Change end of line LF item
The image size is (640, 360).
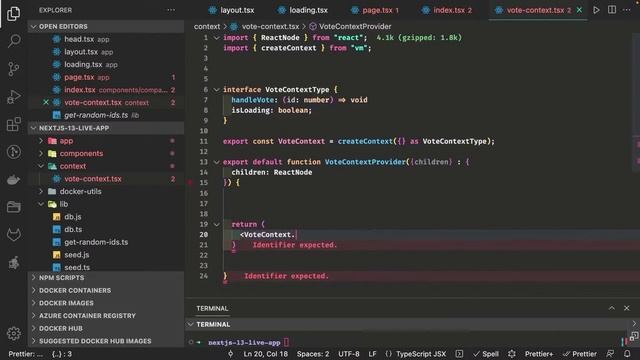tap(372, 354)
